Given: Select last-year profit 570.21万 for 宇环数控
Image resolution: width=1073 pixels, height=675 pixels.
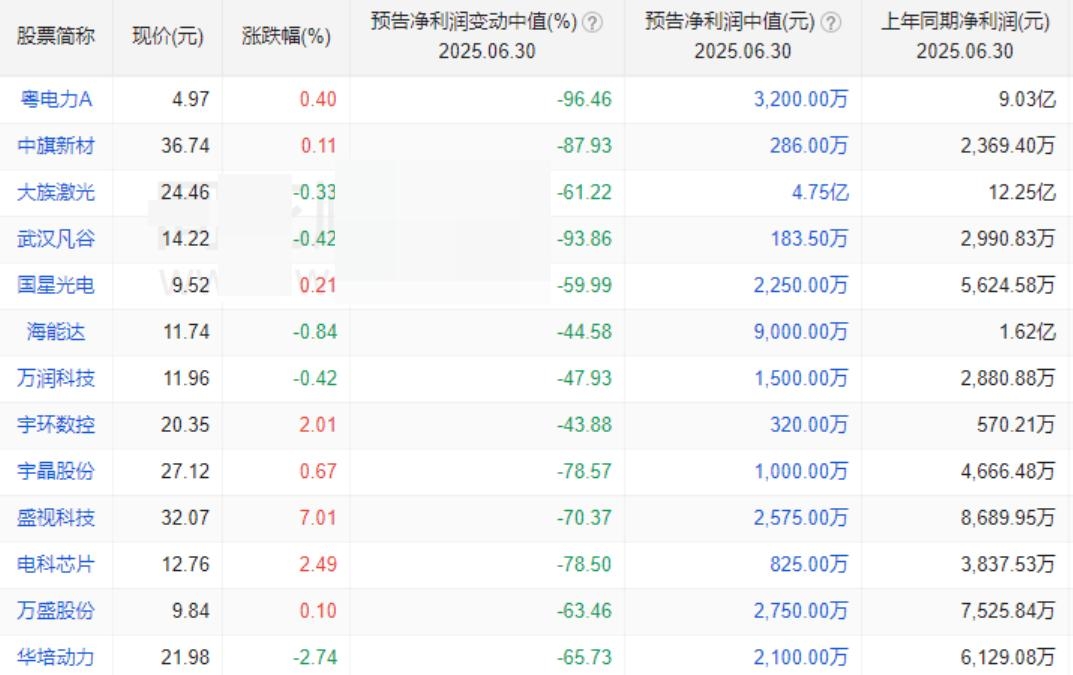Looking at the screenshot, I should 1016,425.
